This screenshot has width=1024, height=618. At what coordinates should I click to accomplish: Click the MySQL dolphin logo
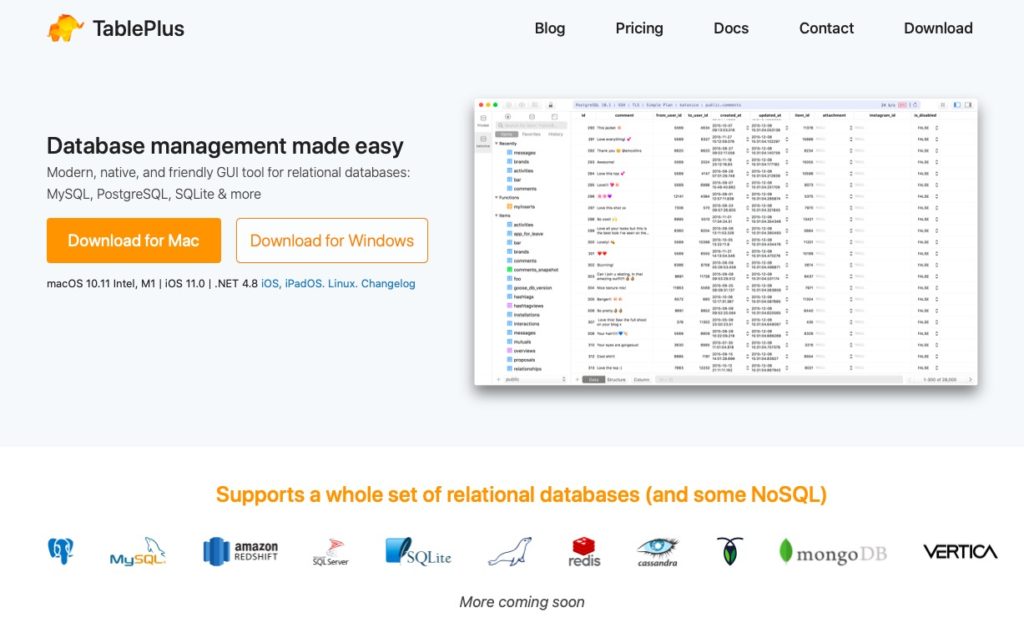tap(137, 552)
